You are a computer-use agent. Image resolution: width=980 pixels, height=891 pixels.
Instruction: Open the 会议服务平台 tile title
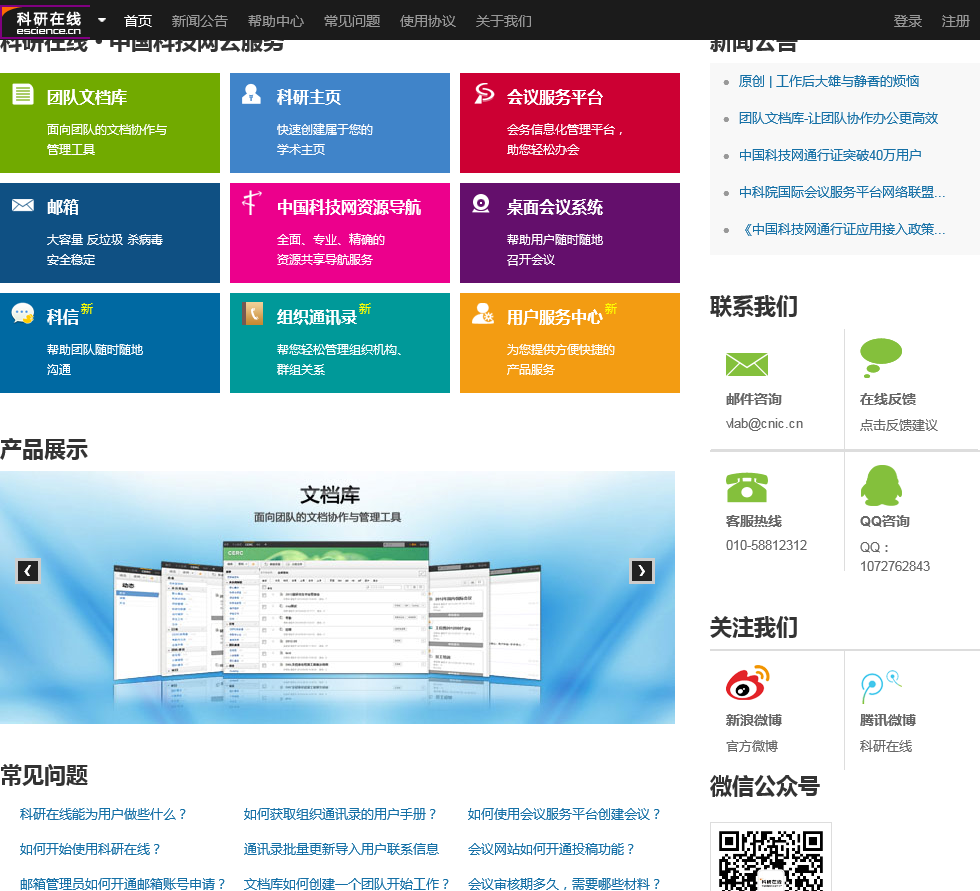pos(554,97)
